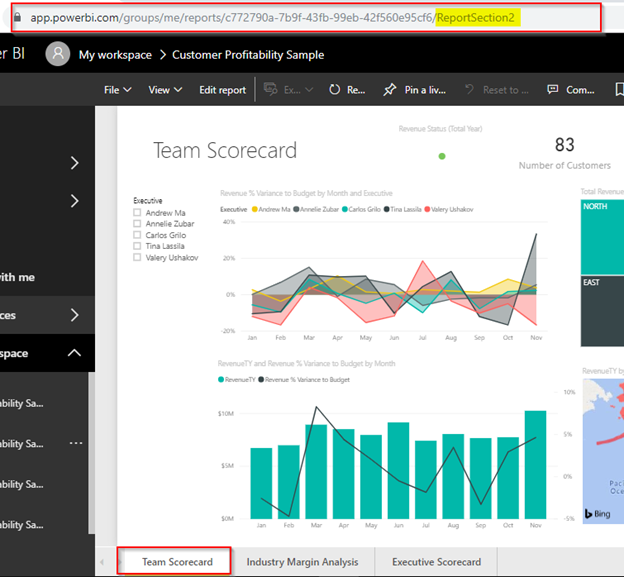Check the Valery Ushakov executive checkbox
The height and width of the screenshot is (577, 624).
(x=137, y=257)
